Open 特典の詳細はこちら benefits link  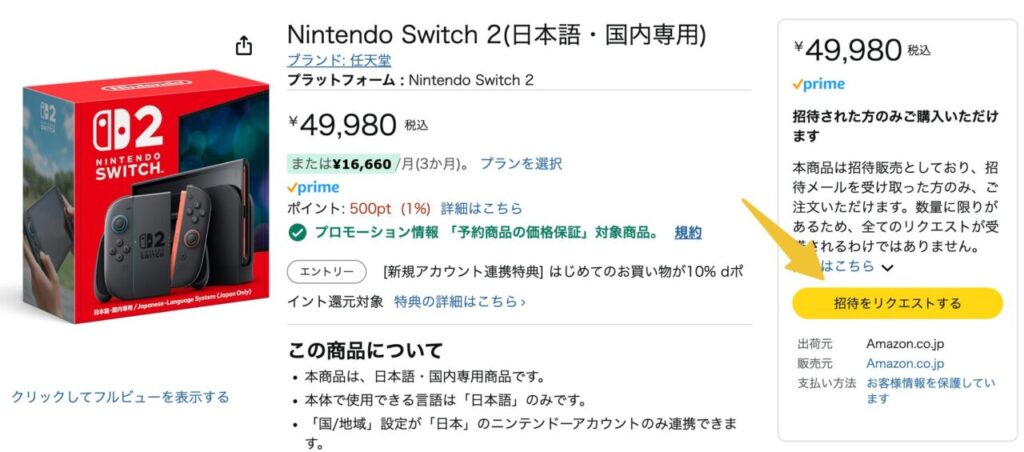pos(460,301)
